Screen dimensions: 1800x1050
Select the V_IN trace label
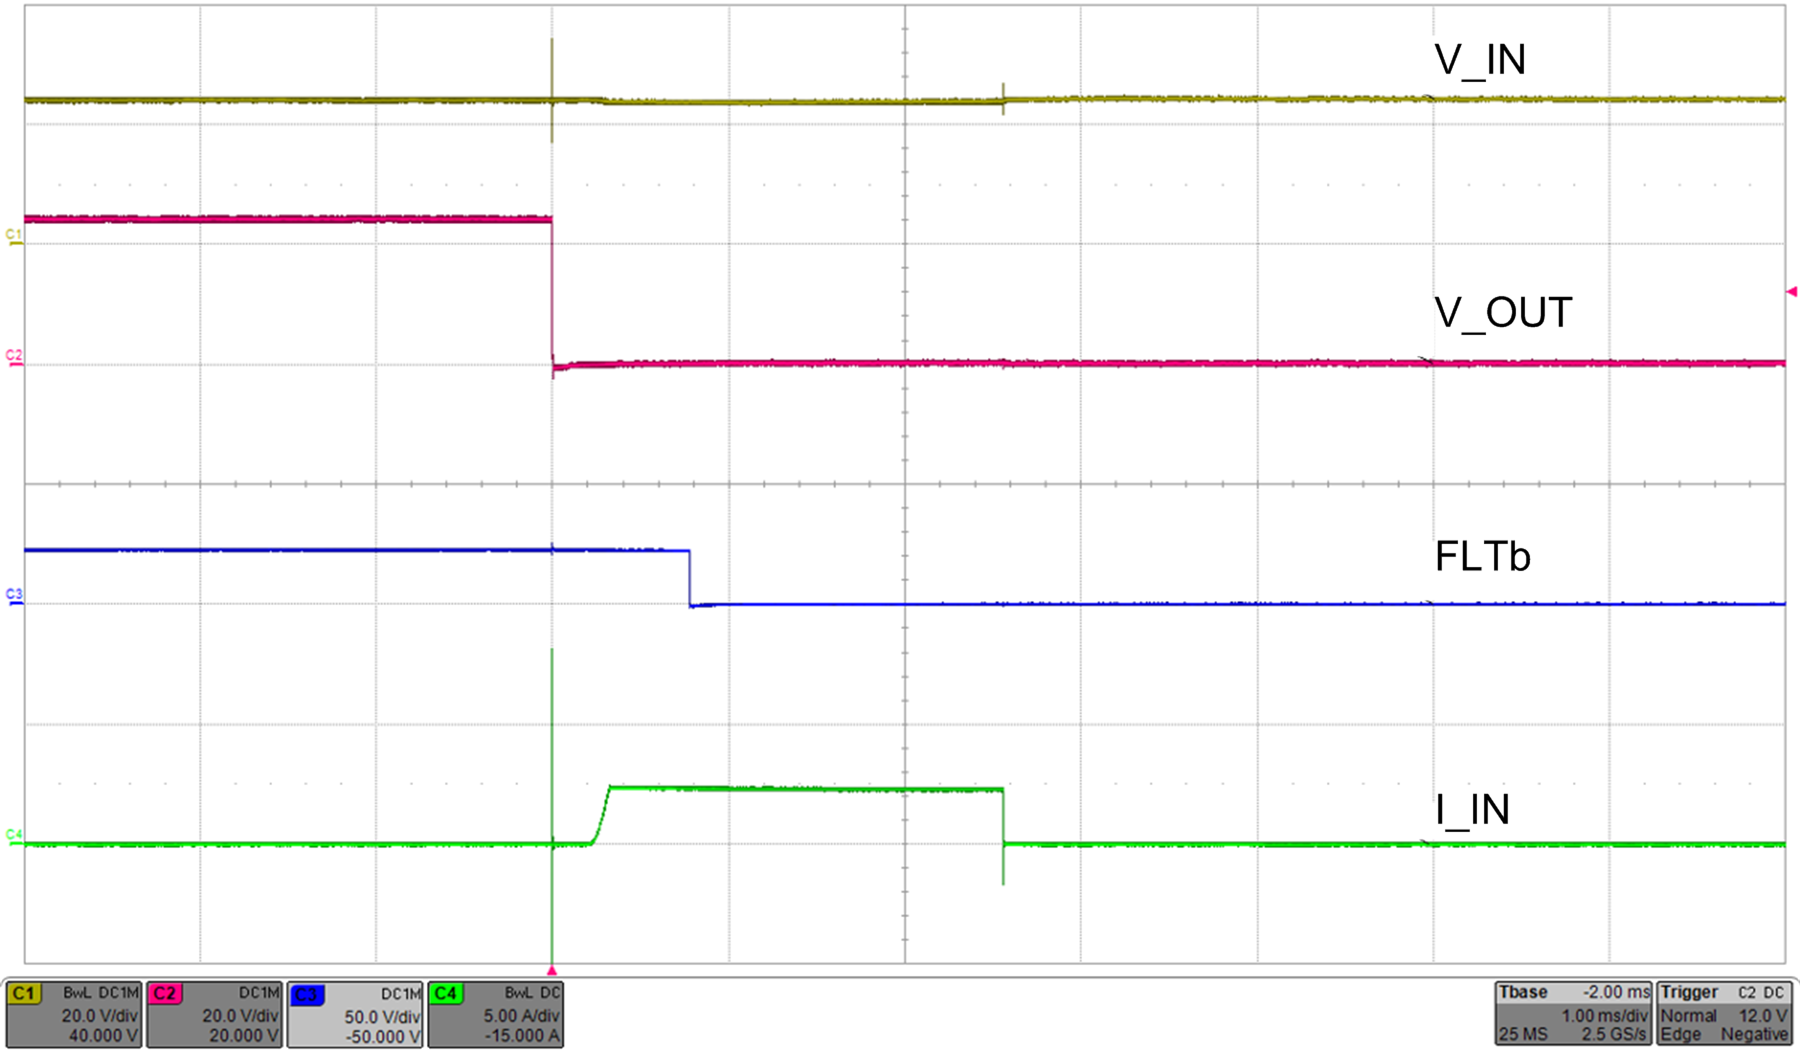[x=1480, y=61]
